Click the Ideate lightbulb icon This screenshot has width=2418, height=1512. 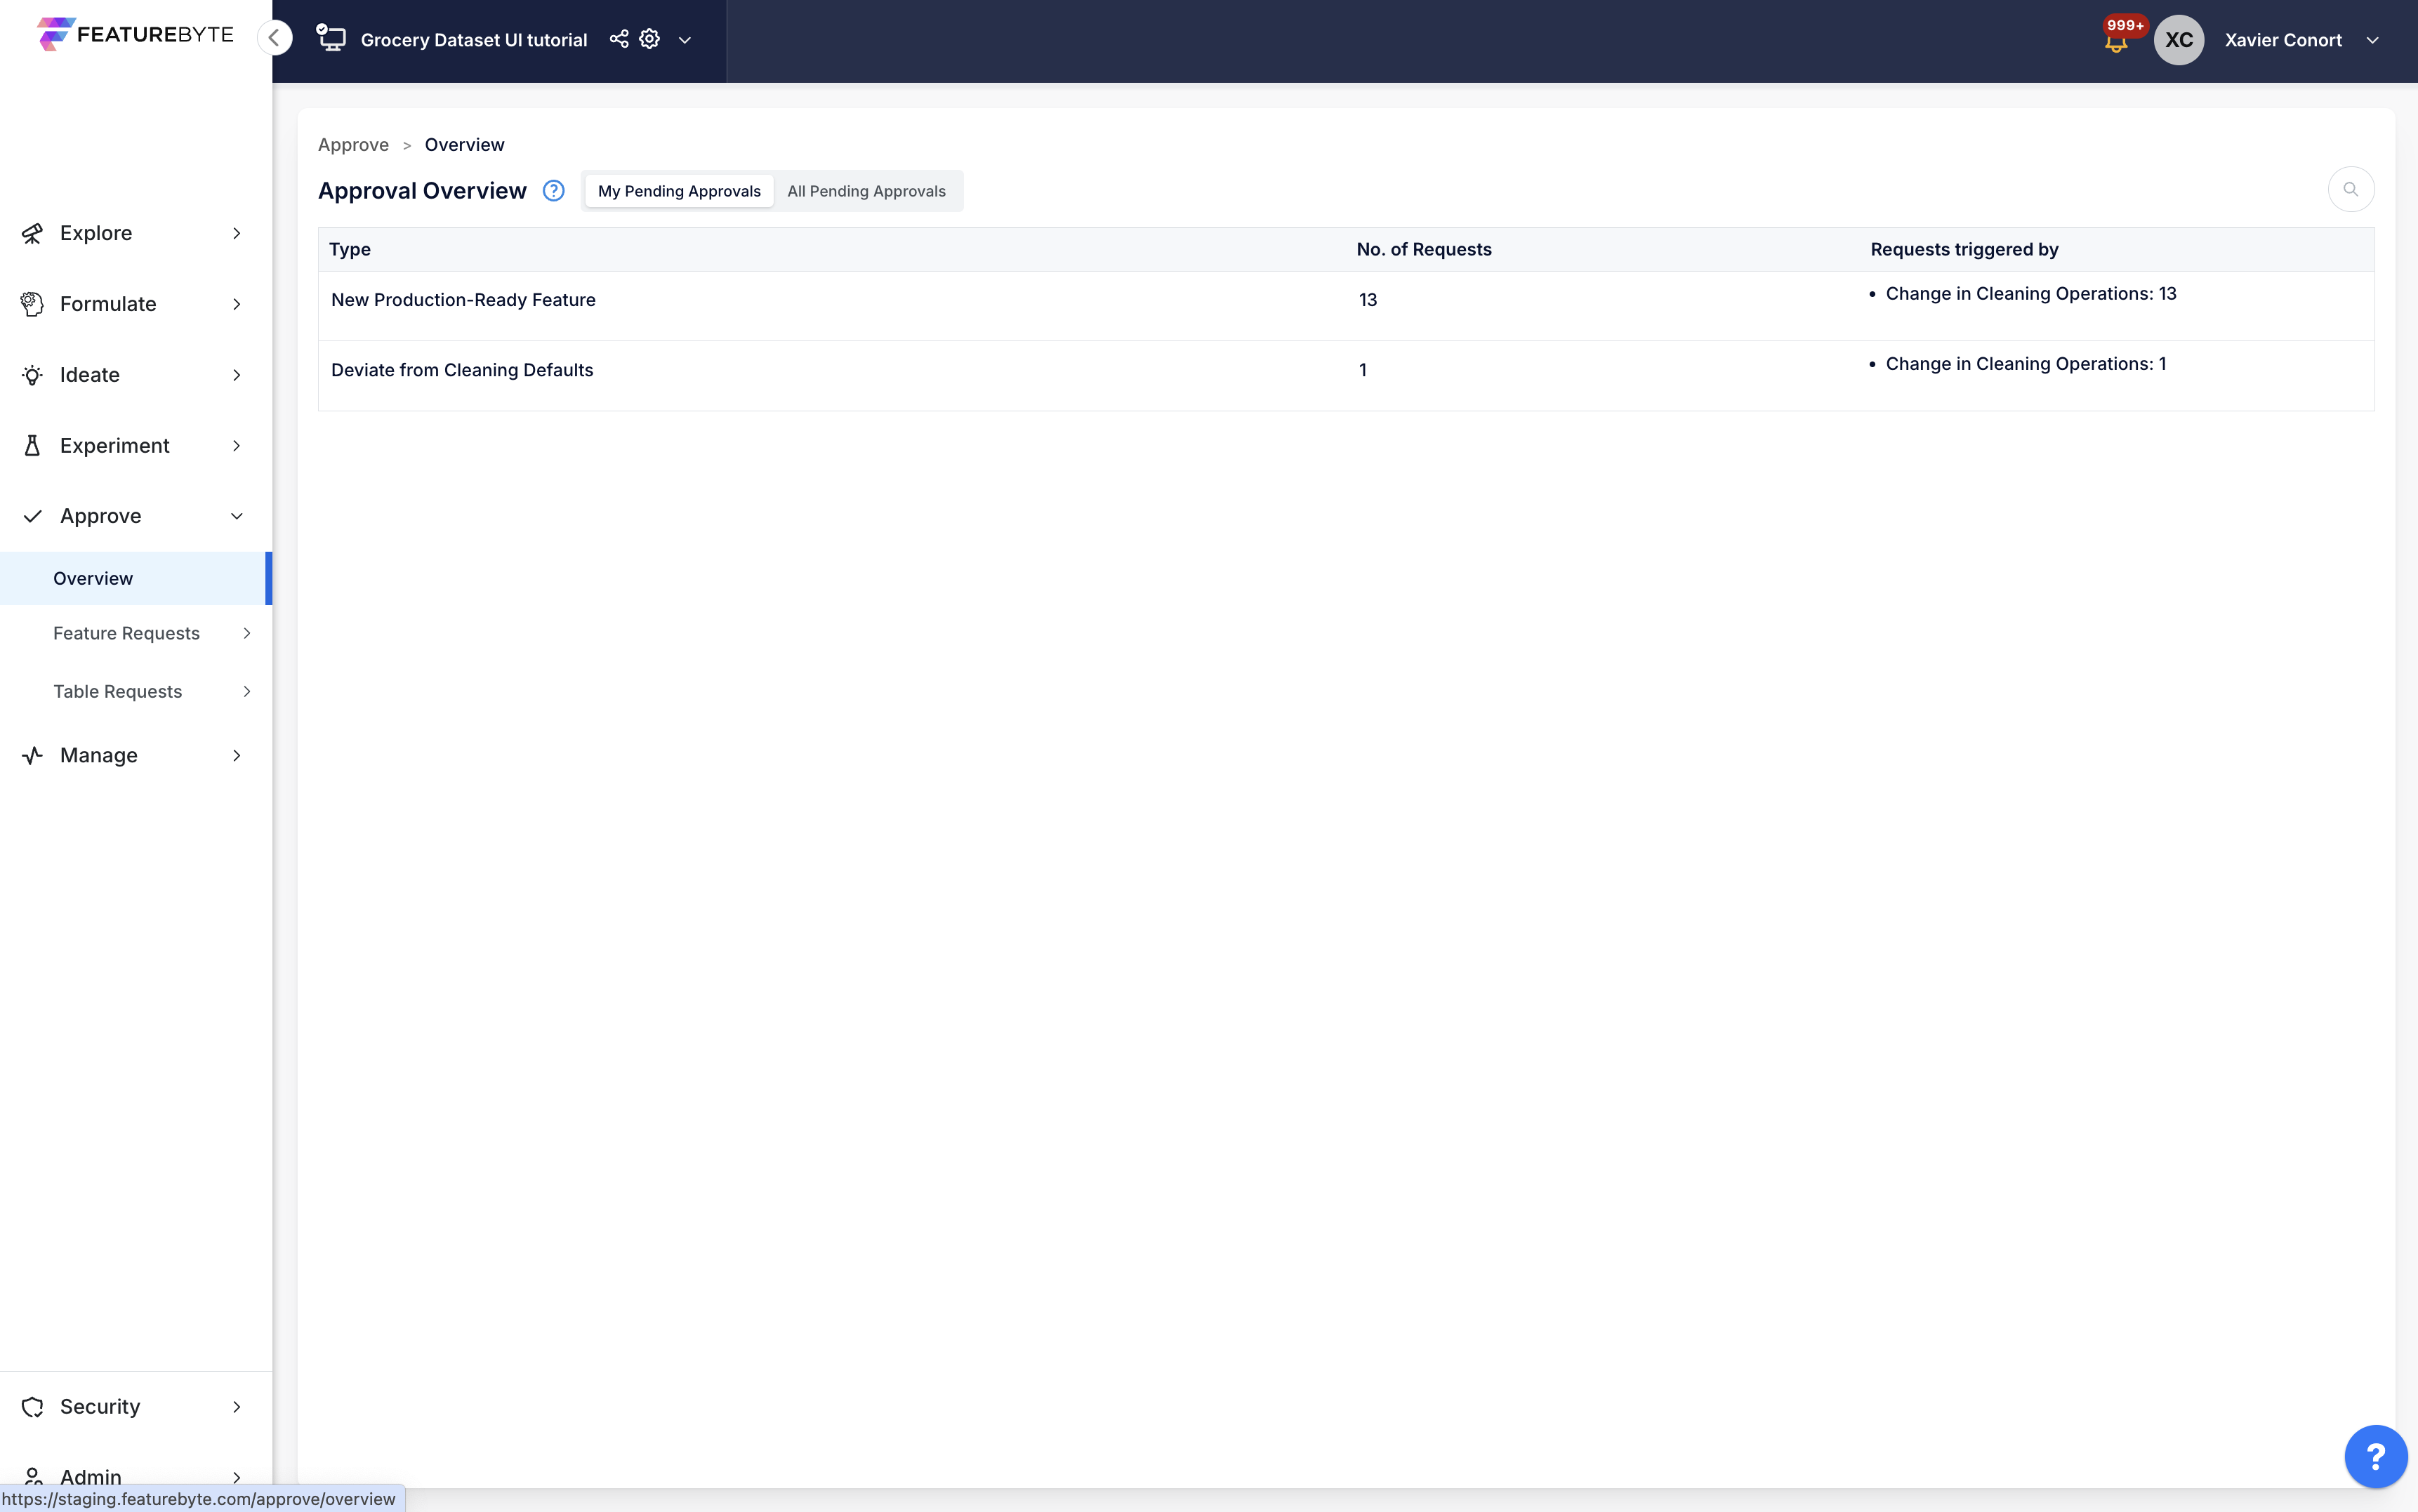tap(32, 375)
